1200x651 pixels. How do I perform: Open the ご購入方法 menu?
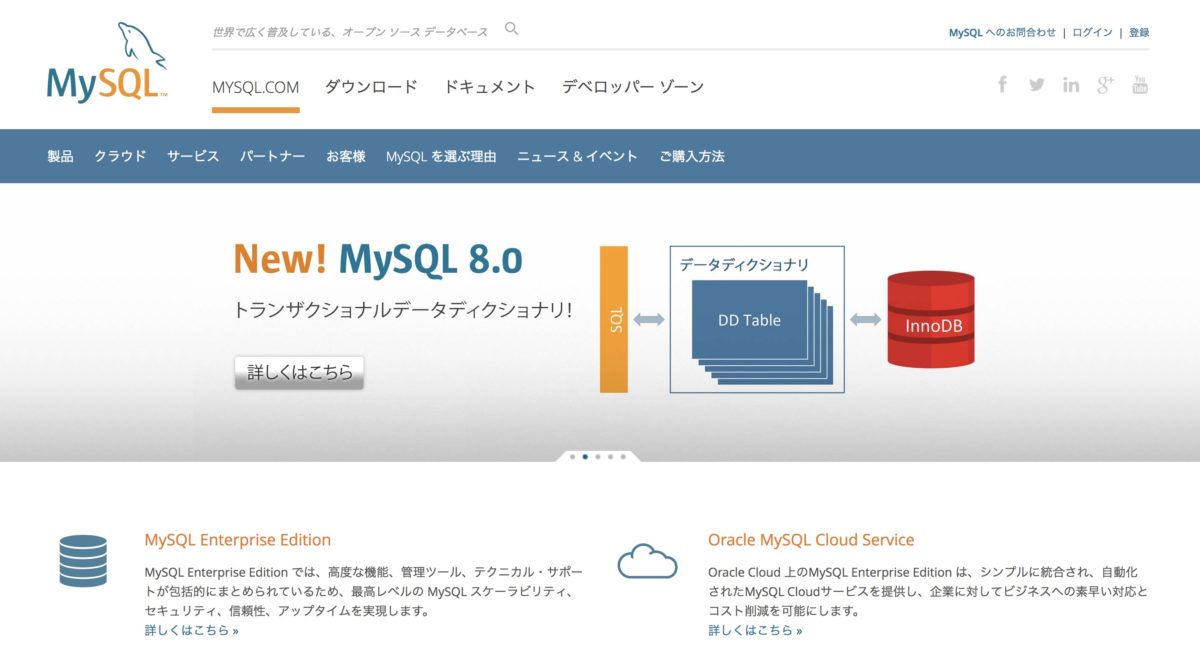point(692,156)
